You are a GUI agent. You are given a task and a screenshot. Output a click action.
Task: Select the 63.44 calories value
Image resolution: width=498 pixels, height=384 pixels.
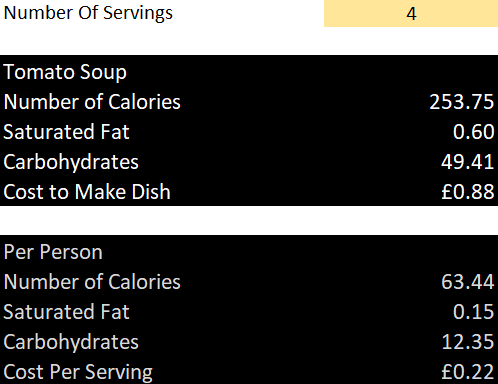[x=467, y=282]
